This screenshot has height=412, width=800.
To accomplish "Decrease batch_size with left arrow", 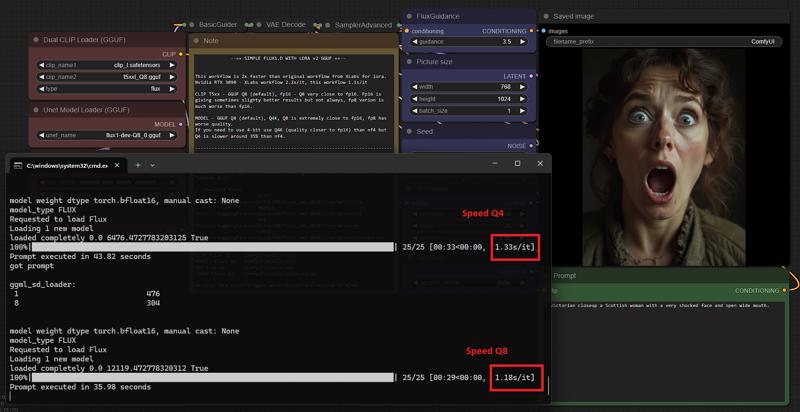I will tap(415, 111).
